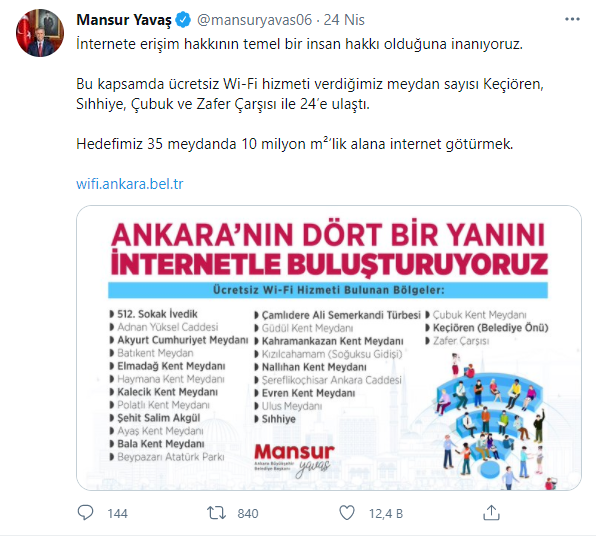Open the attached Ankara Wi-Fi image headline
Screen dimensions: 596x536
point(329,249)
